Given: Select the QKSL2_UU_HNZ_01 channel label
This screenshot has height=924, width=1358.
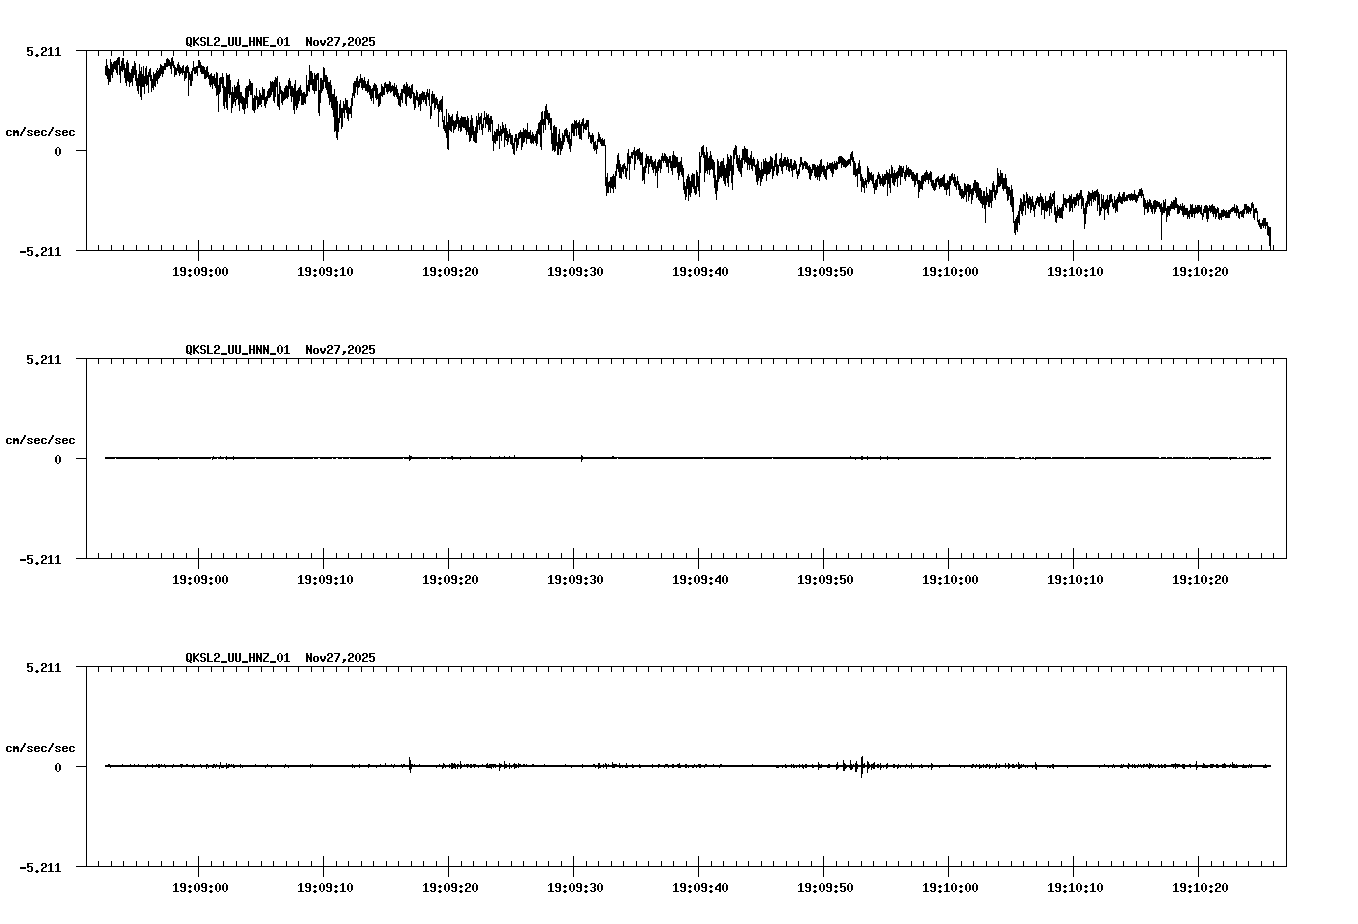Looking at the screenshot, I should click(x=236, y=658).
